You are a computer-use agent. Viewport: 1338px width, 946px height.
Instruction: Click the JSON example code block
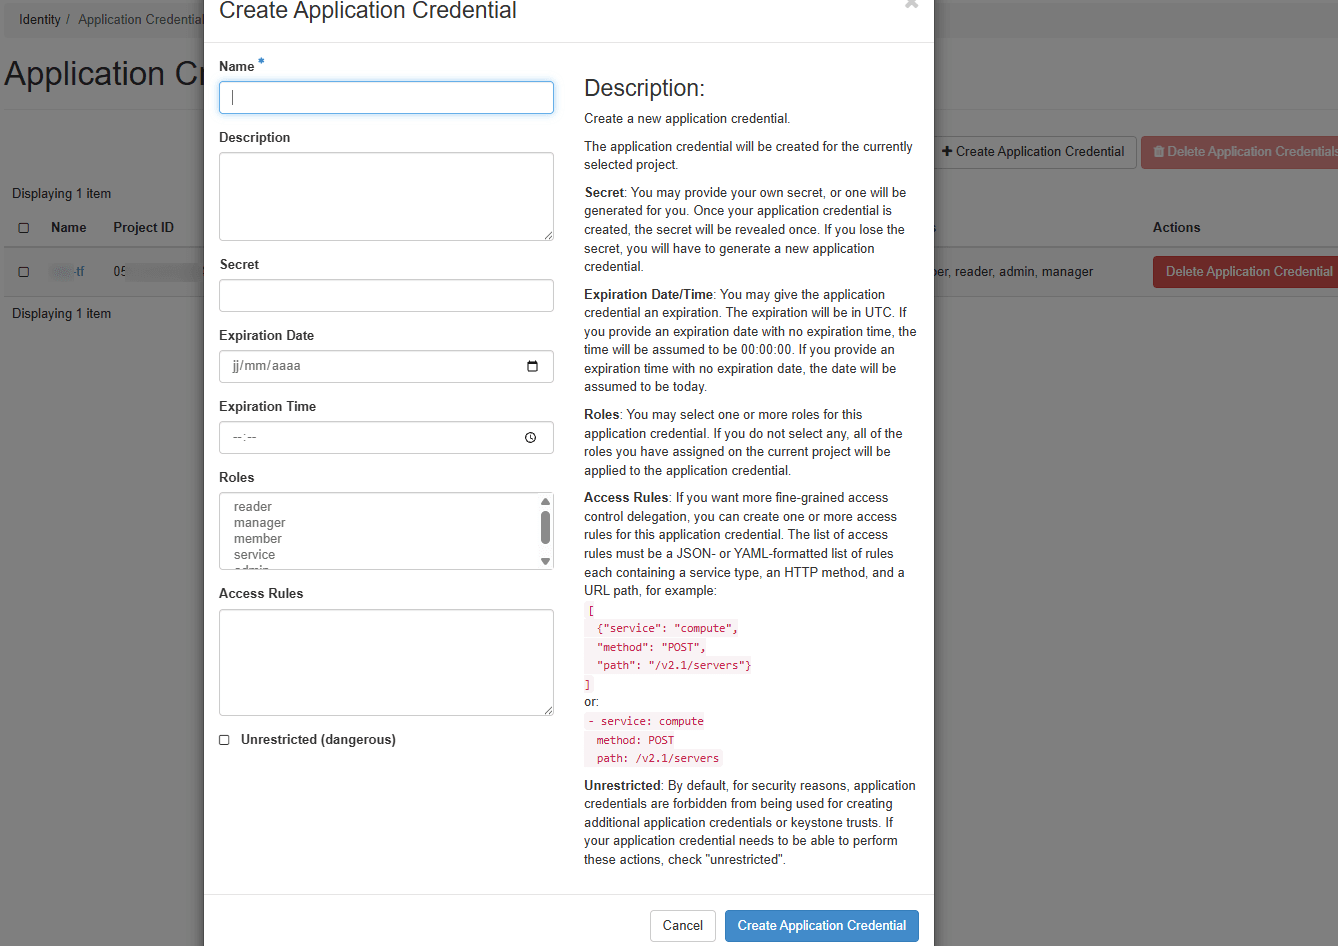click(x=668, y=647)
